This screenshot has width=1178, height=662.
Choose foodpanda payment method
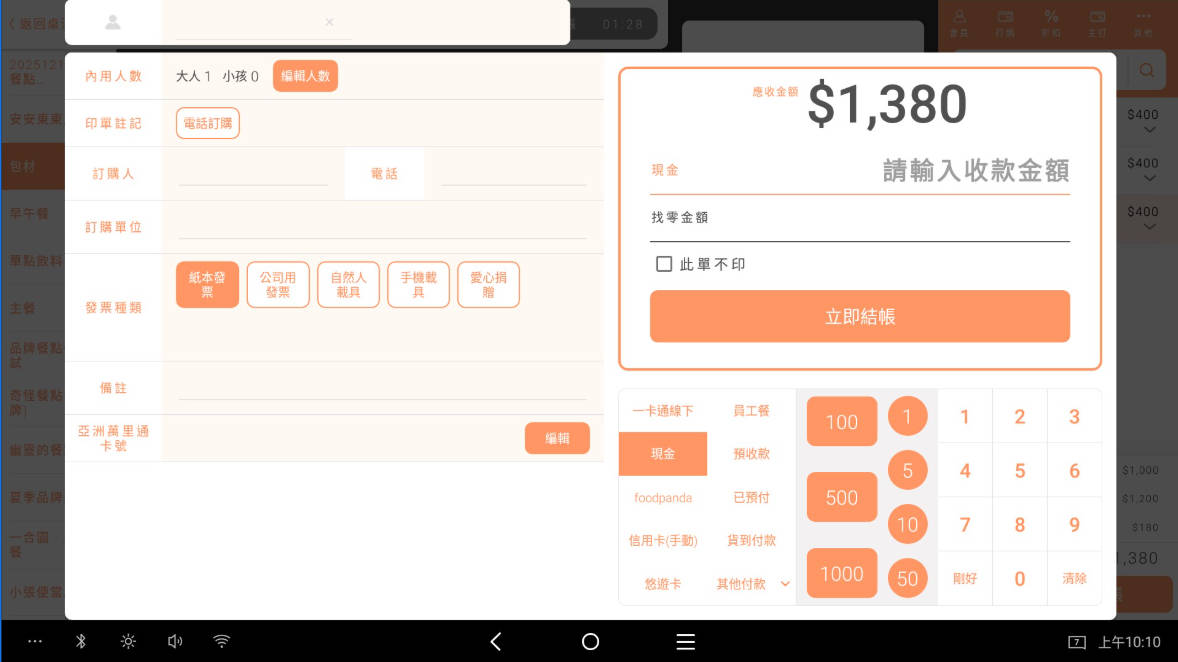point(663,498)
